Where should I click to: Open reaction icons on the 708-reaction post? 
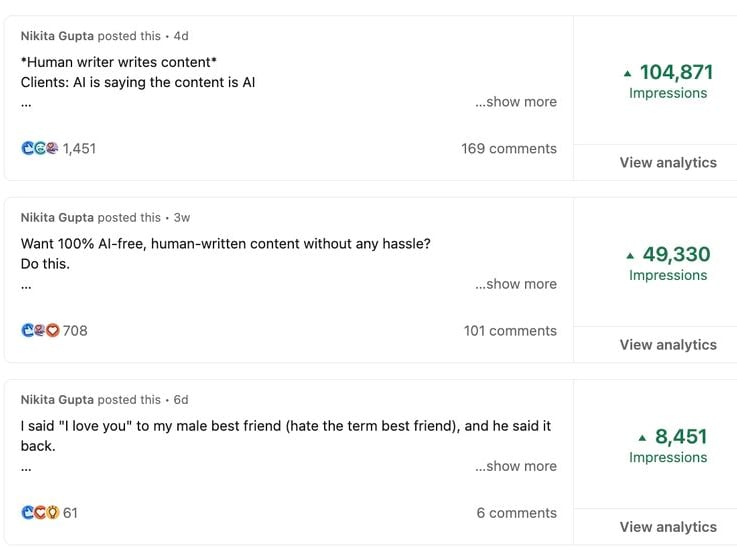point(40,331)
